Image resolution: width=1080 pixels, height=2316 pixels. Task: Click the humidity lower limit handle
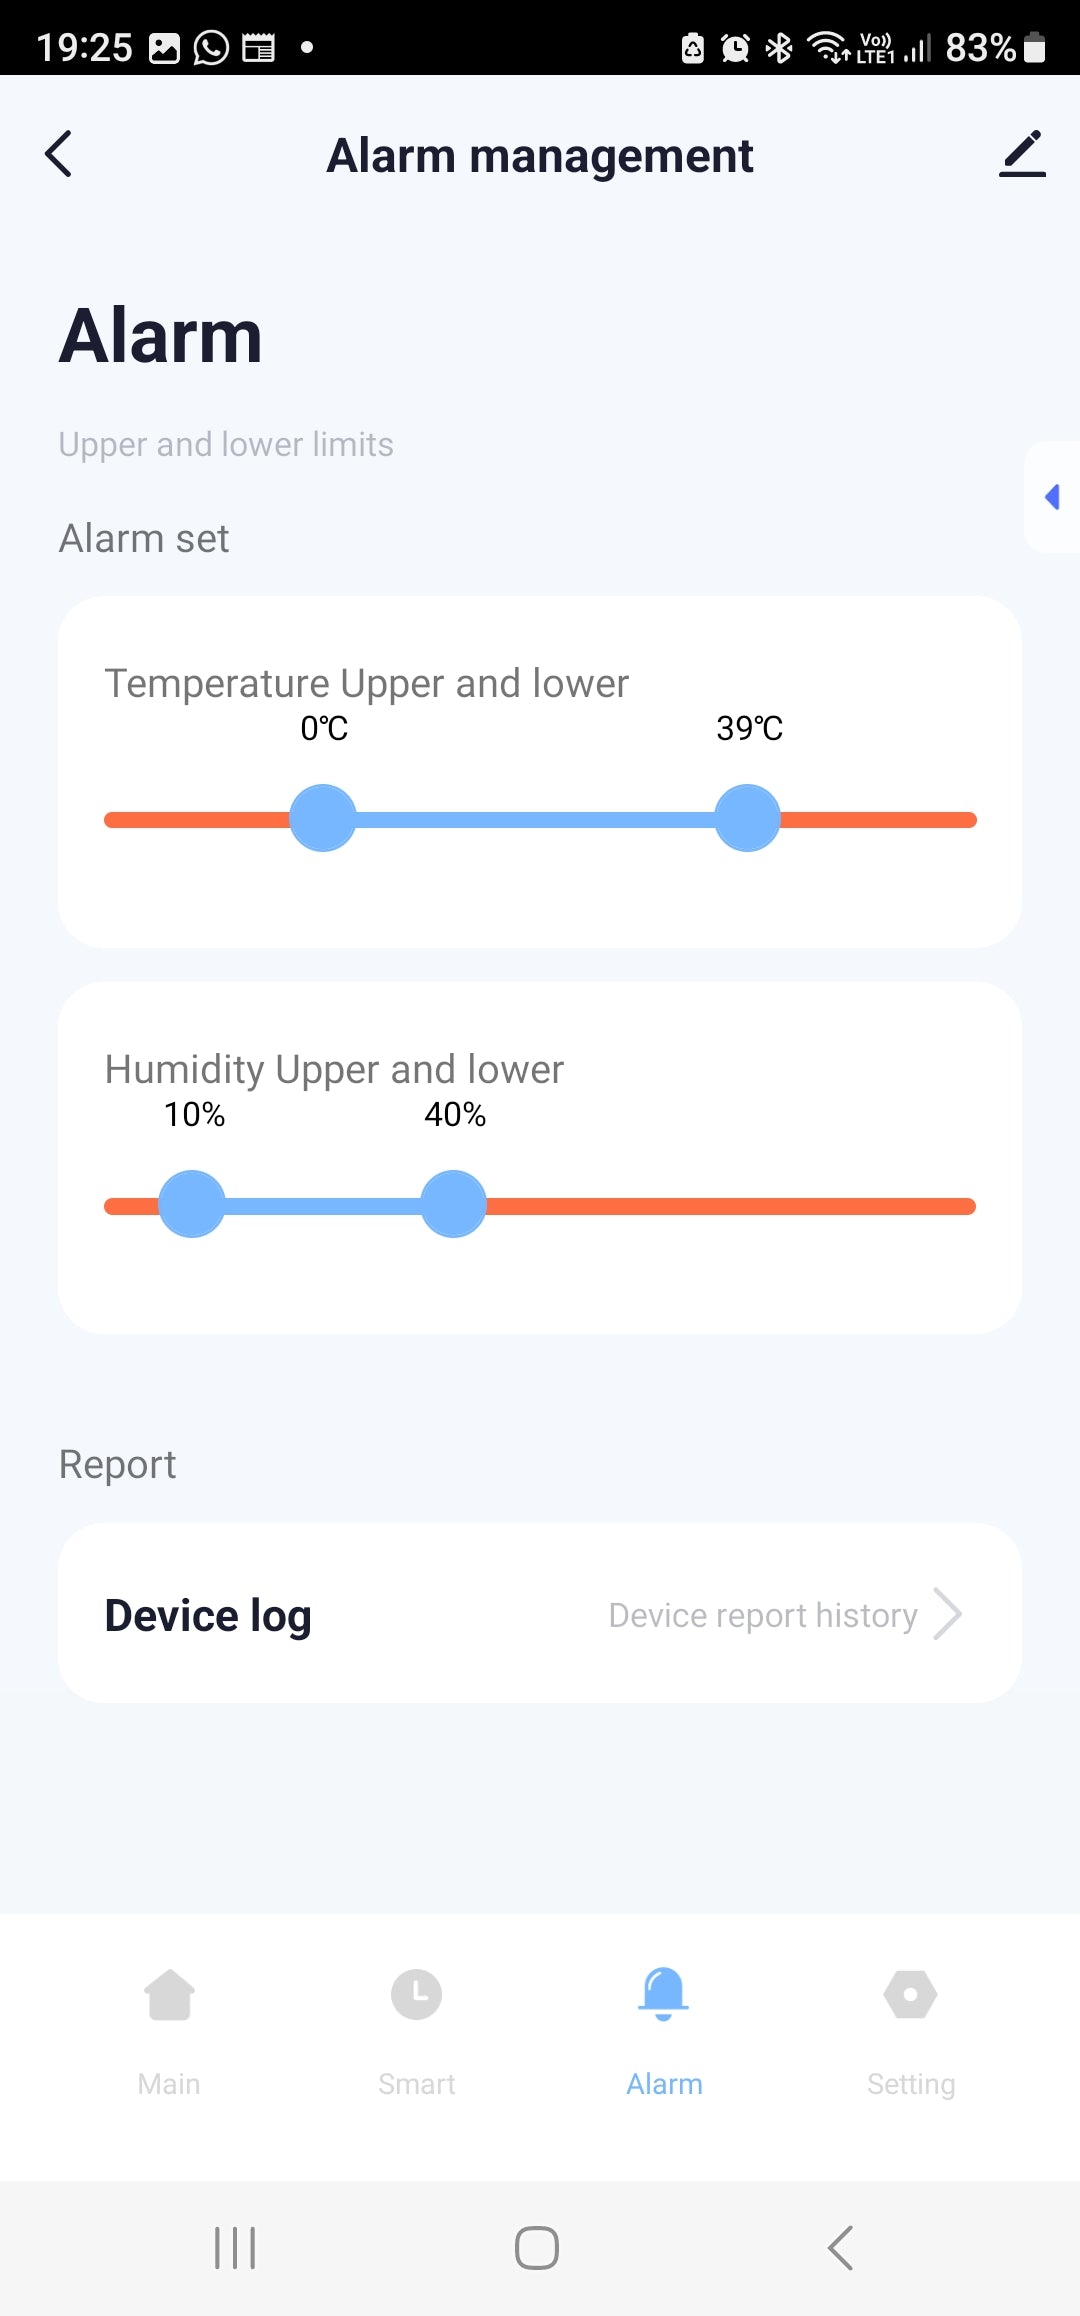coord(192,1205)
